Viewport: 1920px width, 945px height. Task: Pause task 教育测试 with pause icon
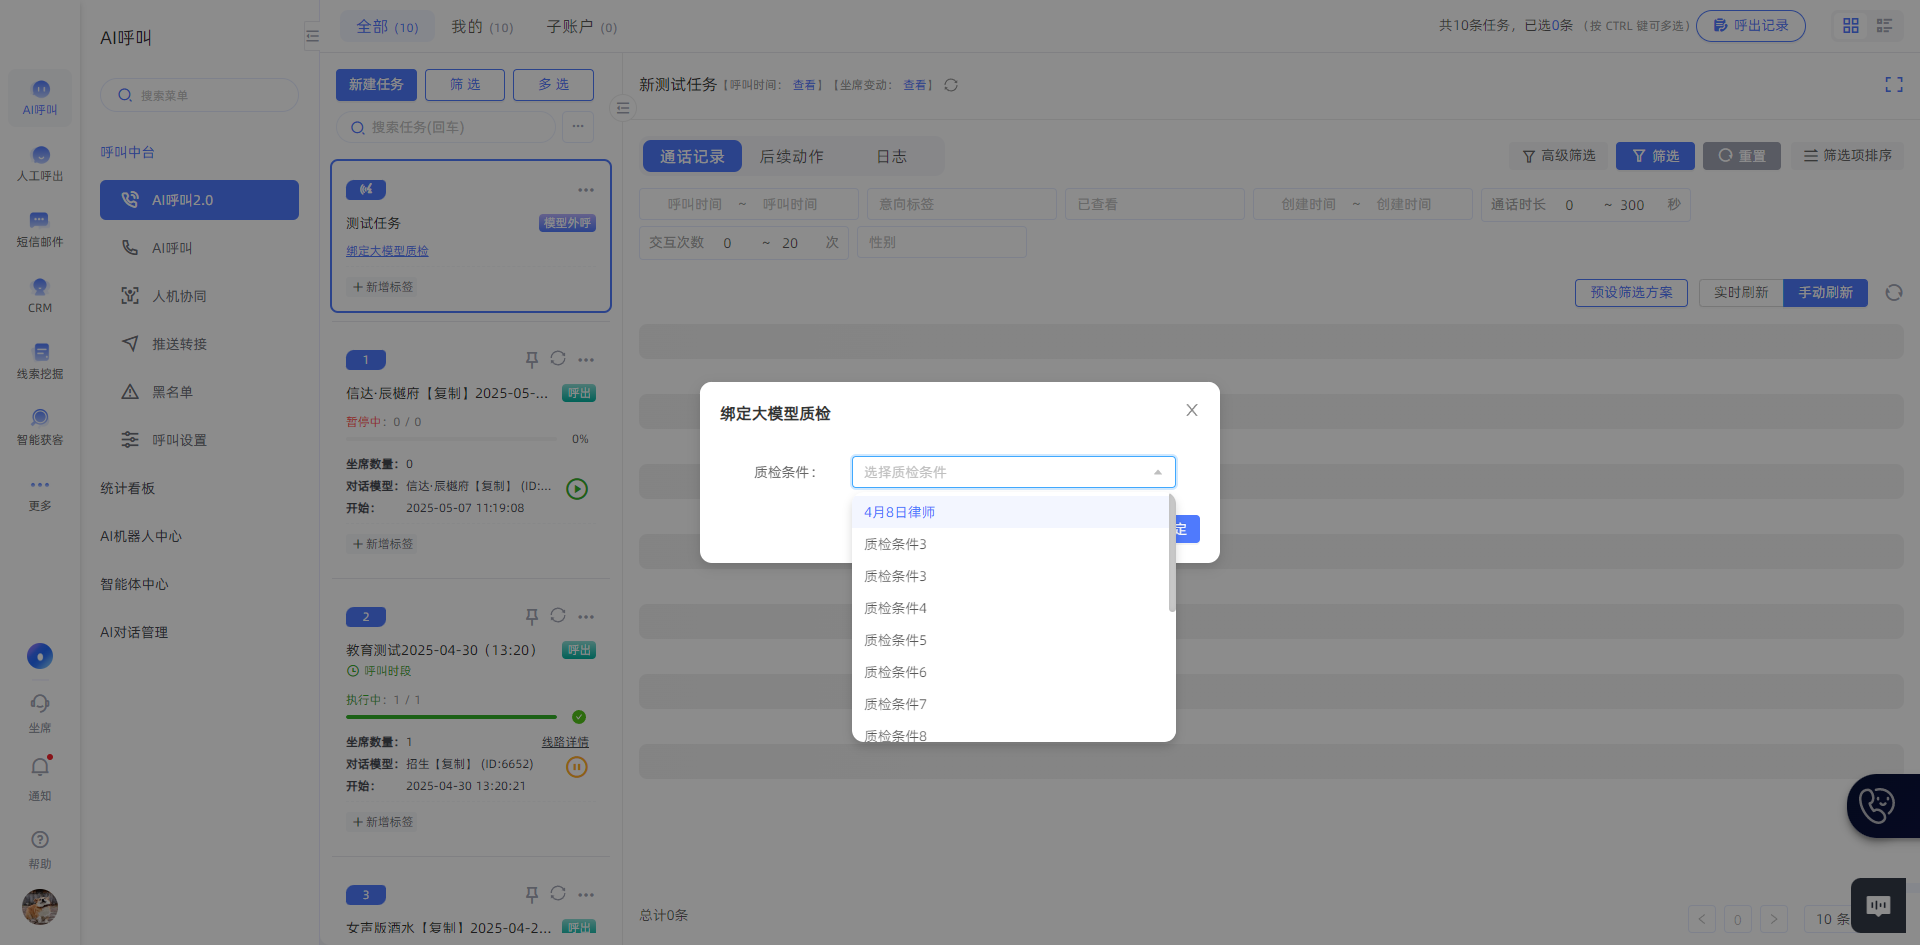pos(577,767)
